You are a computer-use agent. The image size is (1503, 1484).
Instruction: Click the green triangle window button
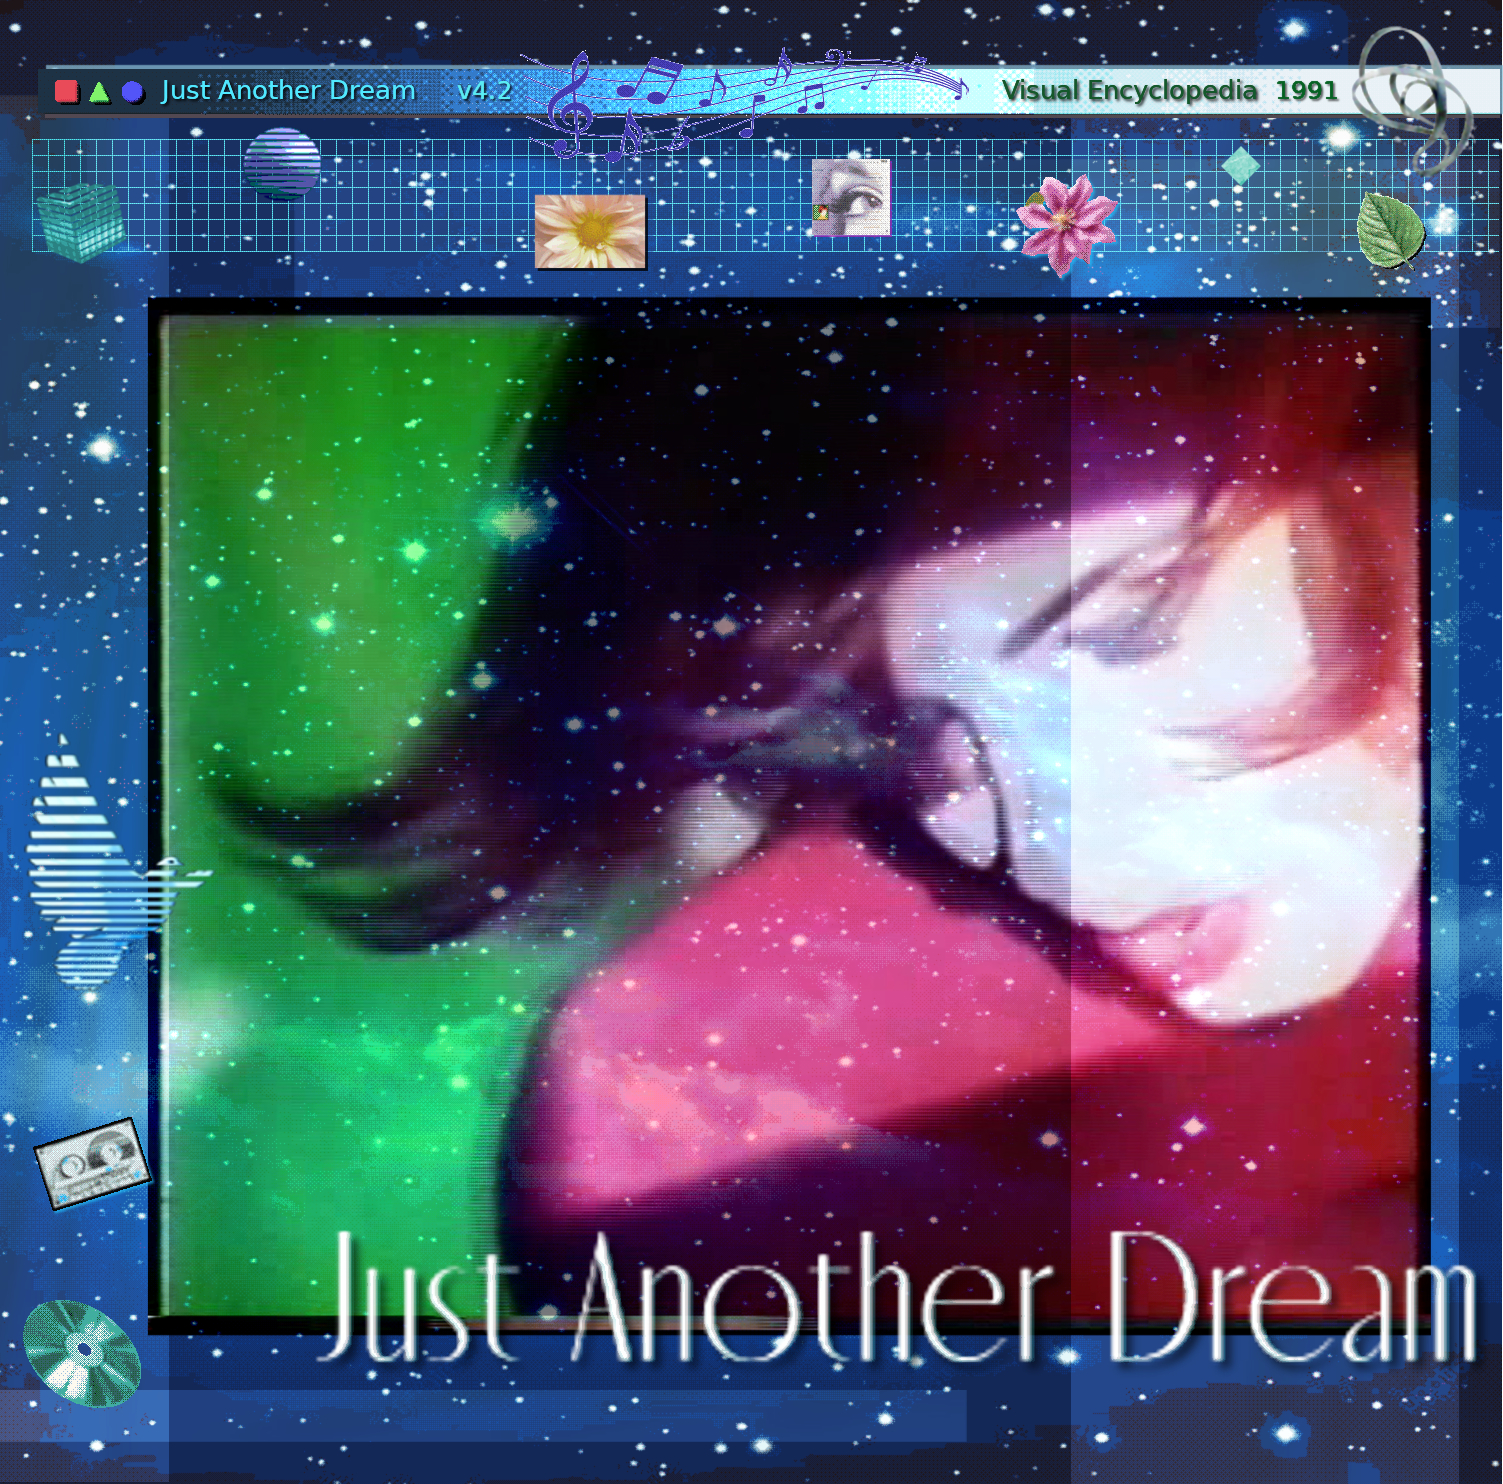click(x=99, y=92)
